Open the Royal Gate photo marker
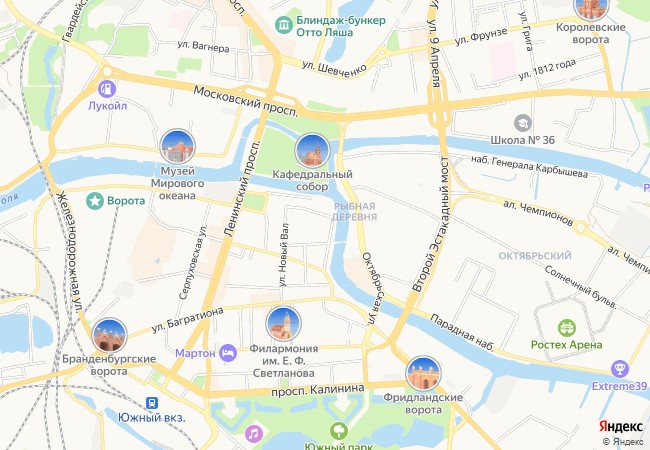Image resolution: width=650 pixels, height=450 pixels. pos(591,6)
